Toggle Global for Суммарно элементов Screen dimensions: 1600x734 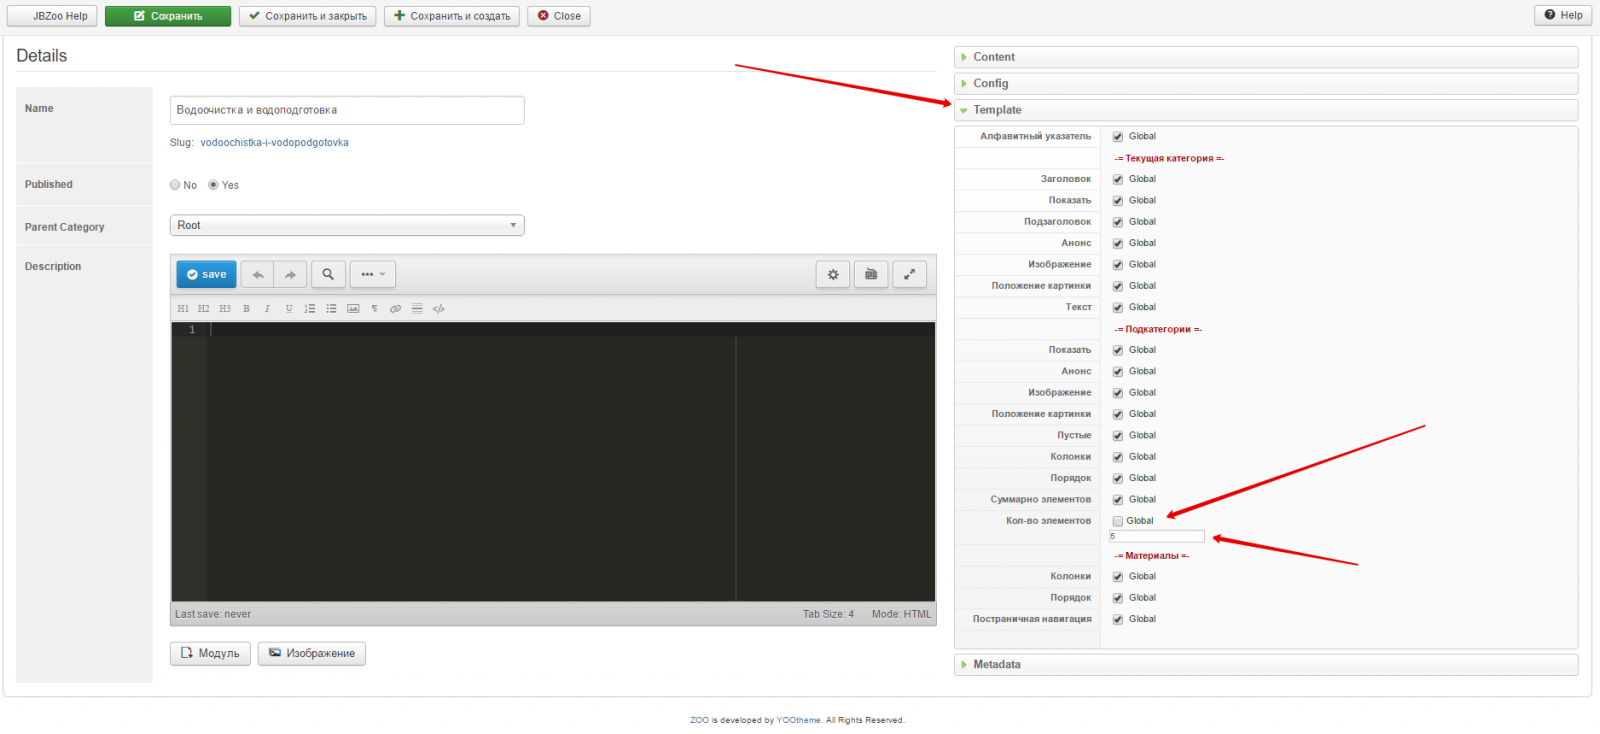coord(1118,500)
